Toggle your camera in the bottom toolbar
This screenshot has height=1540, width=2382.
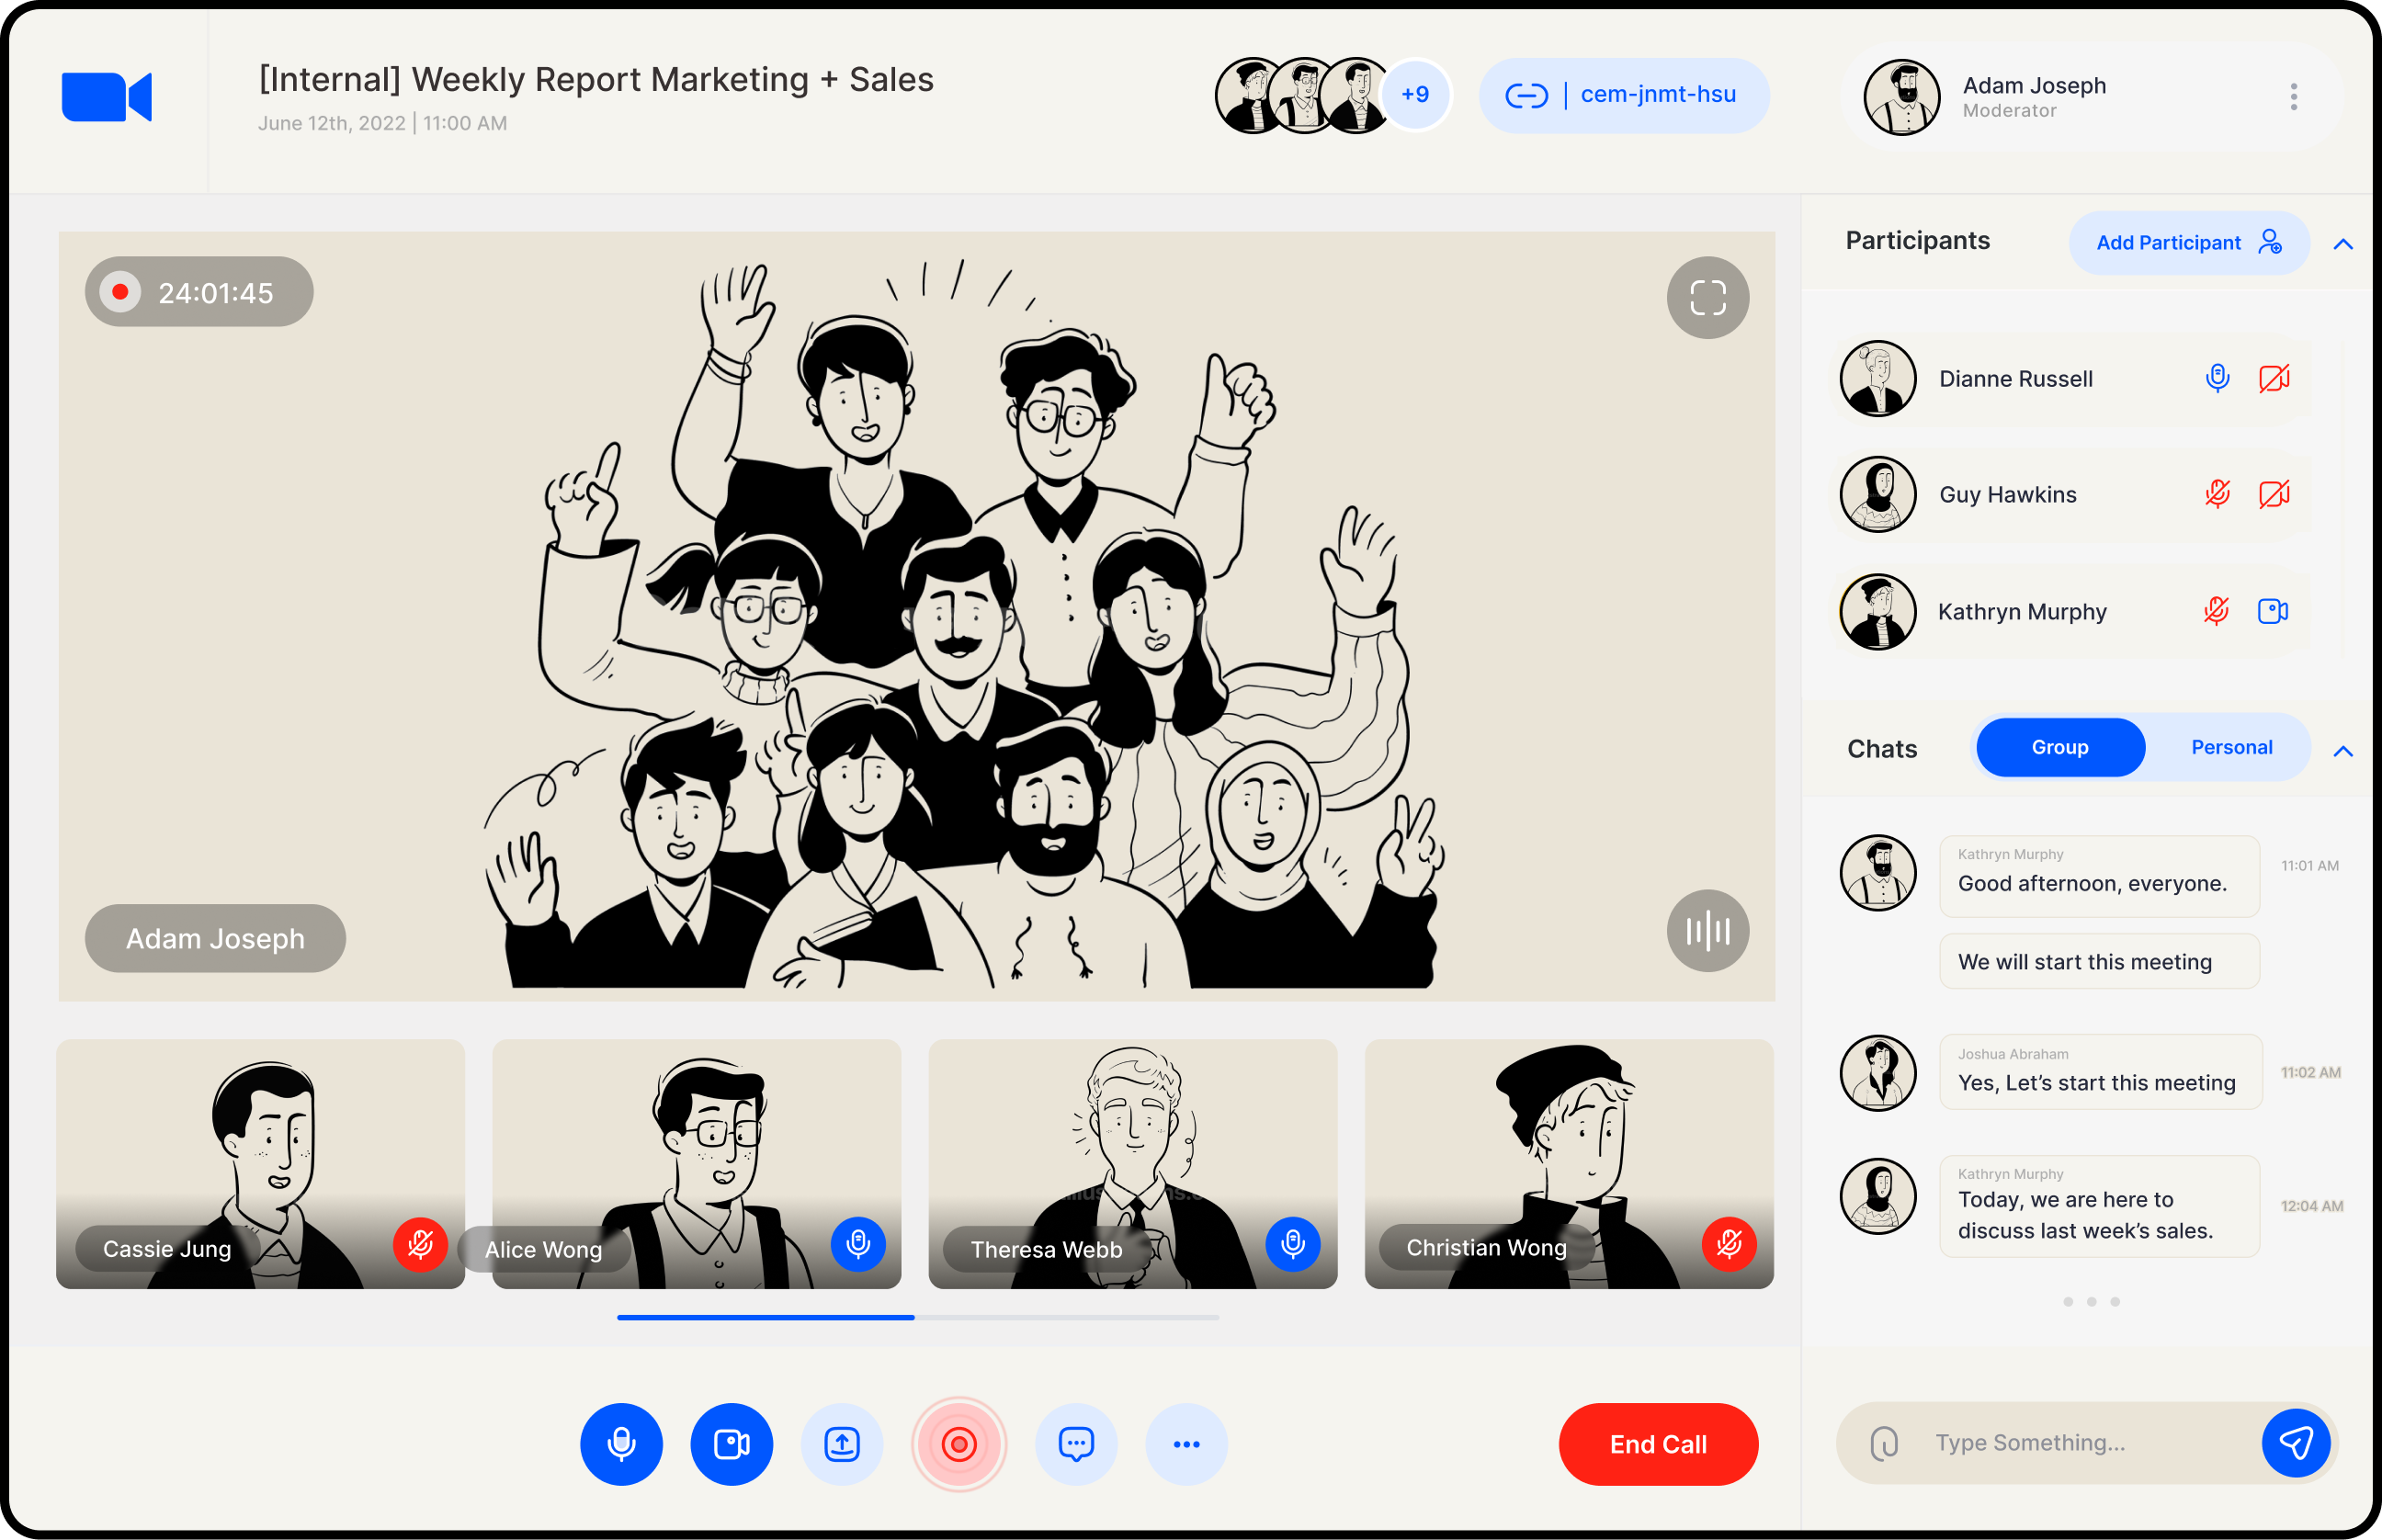tap(731, 1444)
